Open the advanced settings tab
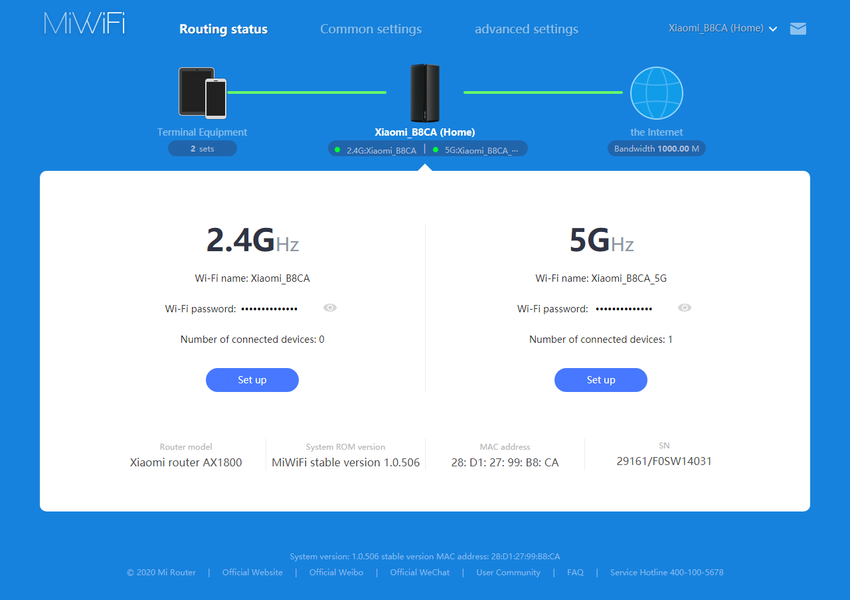 (x=526, y=29)
